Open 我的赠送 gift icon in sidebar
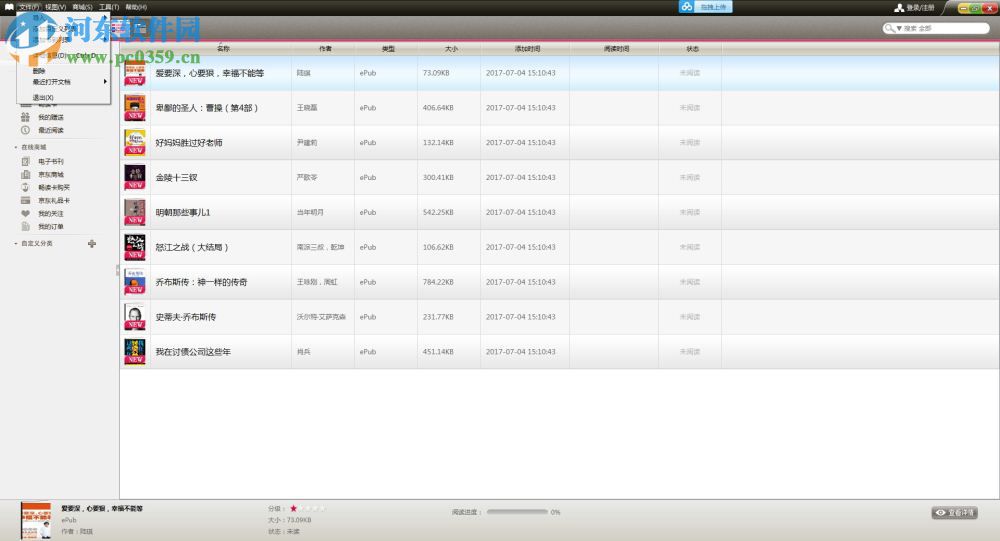This screenshot has height=541, width=1000. click(x=26, y=117)
